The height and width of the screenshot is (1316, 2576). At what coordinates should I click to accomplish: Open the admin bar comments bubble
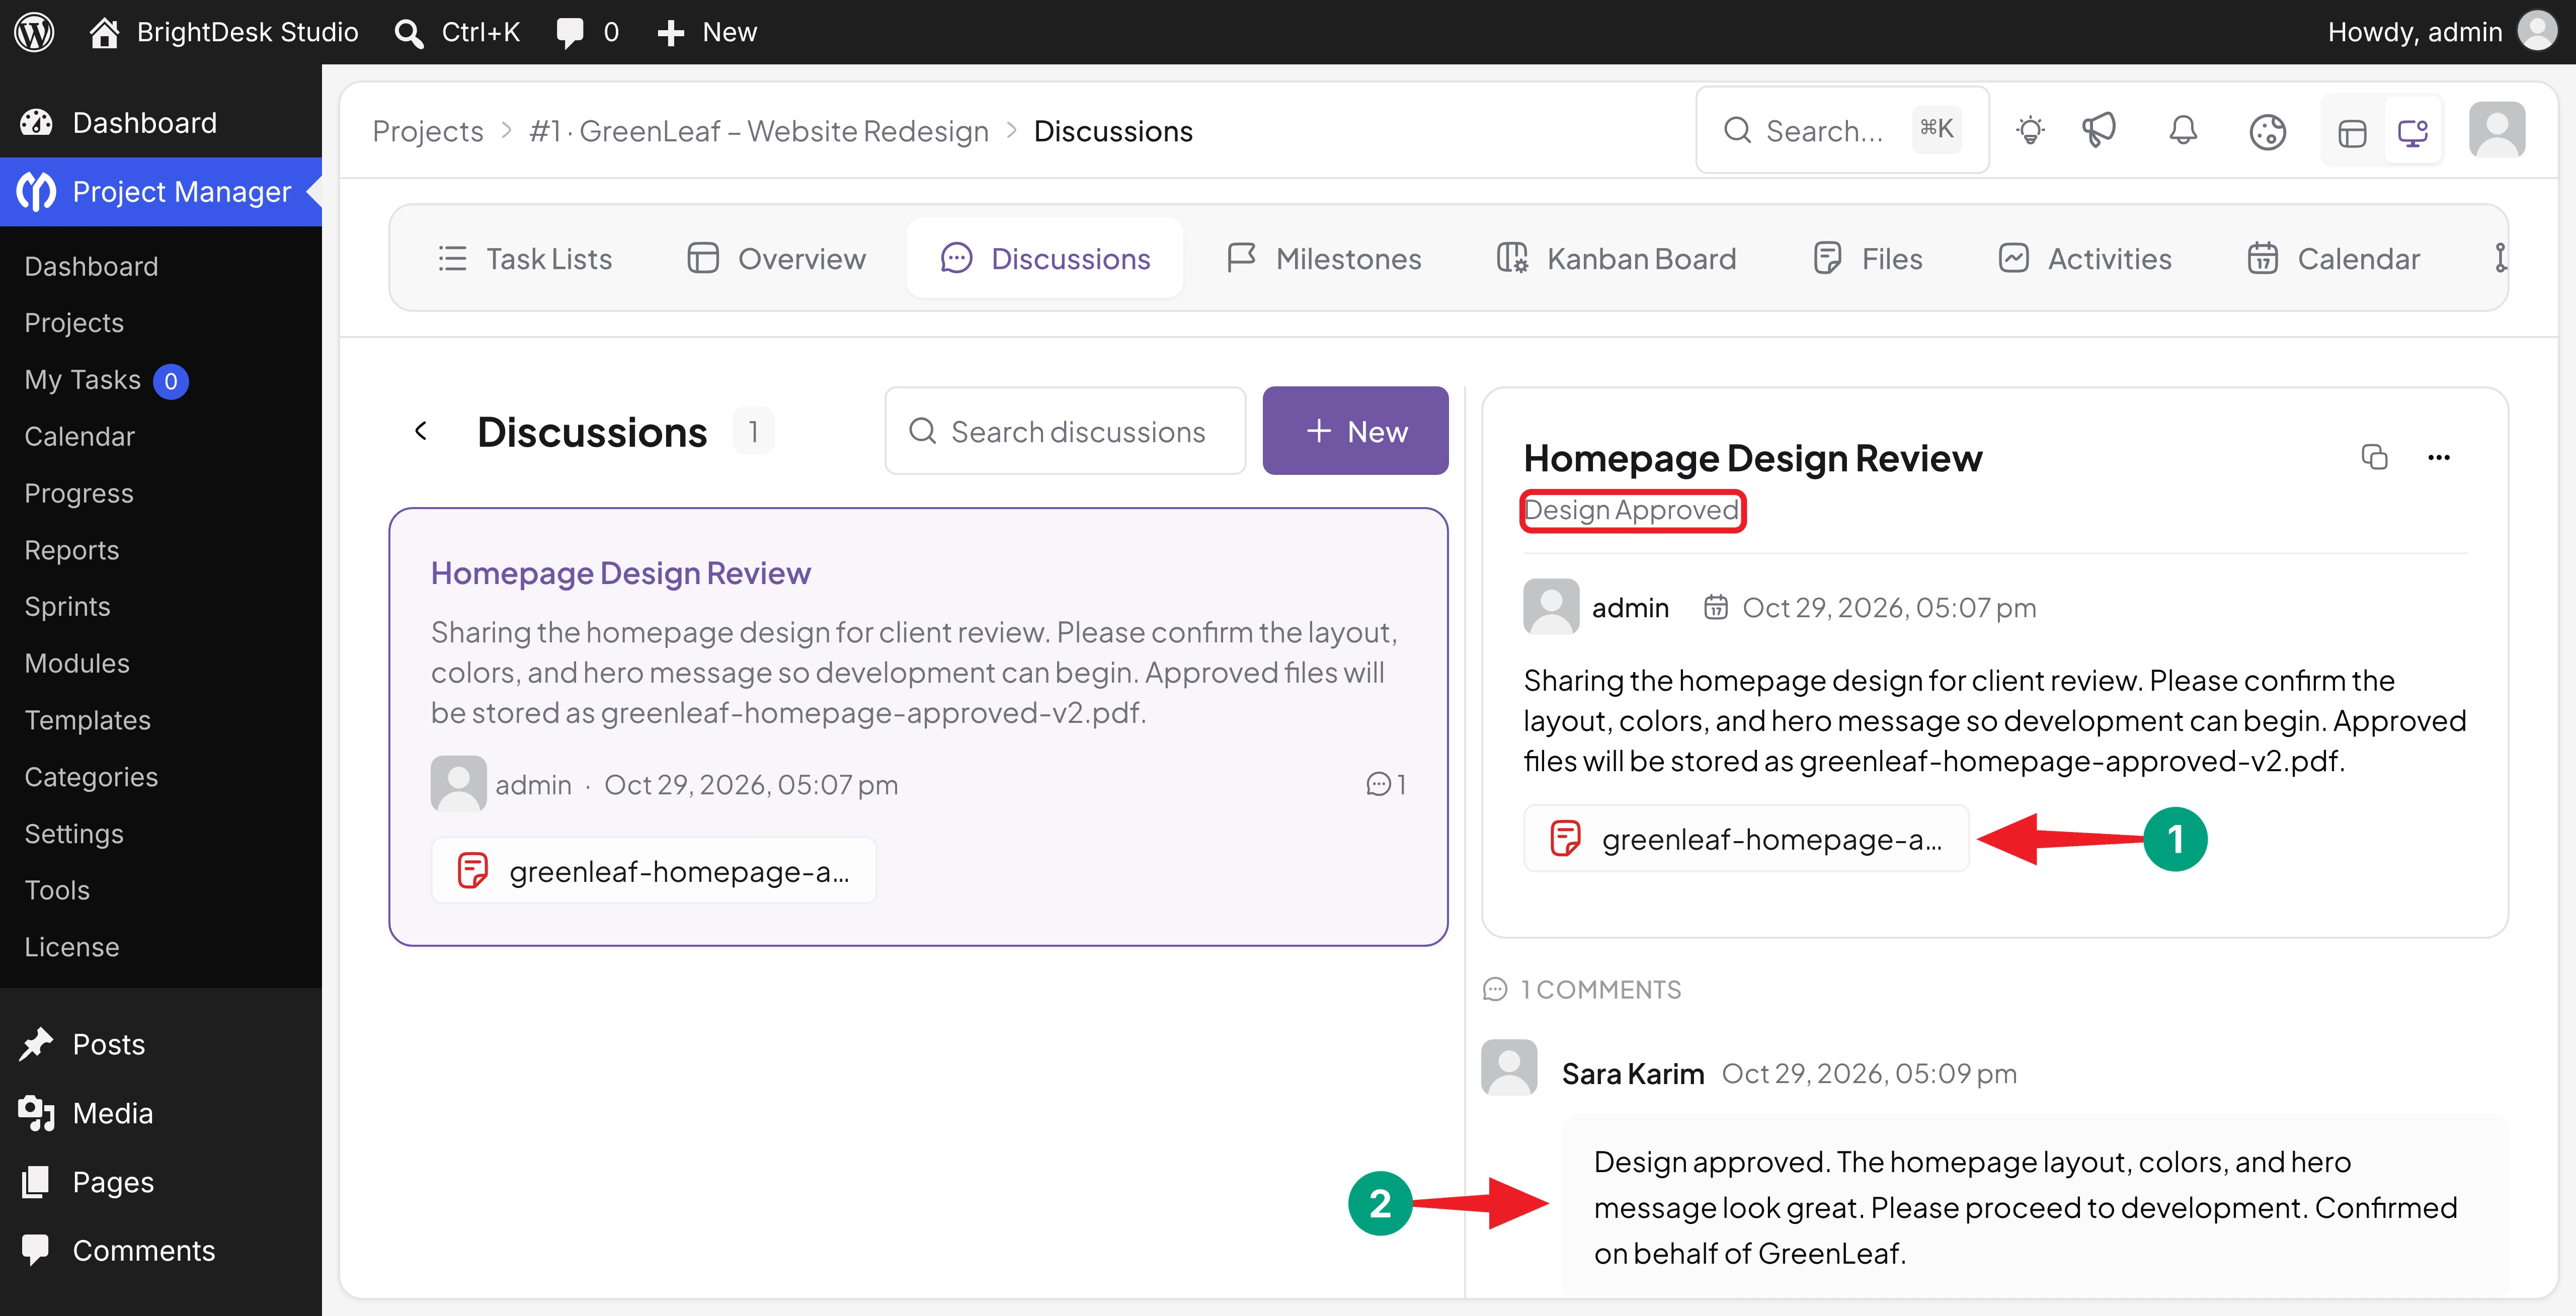(588, 32)
